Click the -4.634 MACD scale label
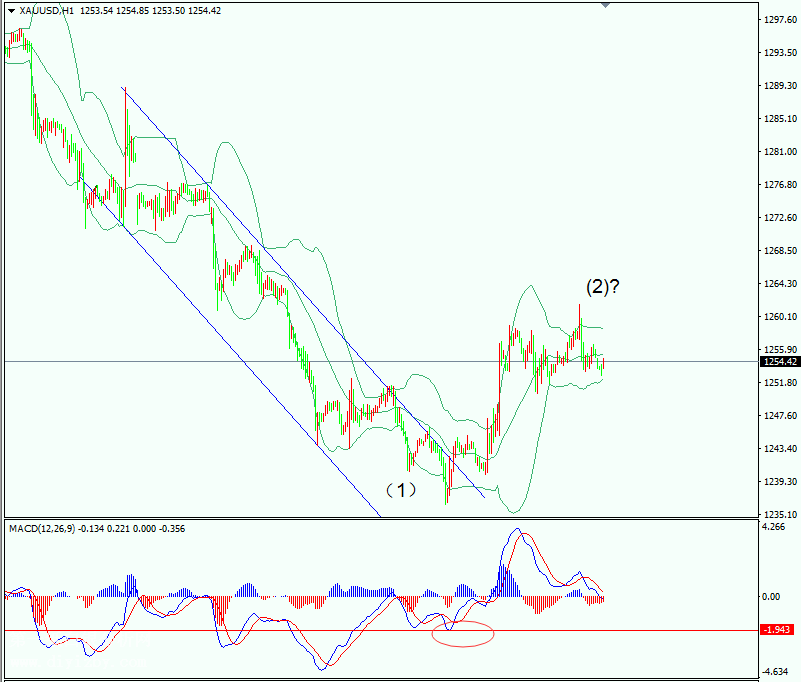801x682 pixels. [774, 672]
